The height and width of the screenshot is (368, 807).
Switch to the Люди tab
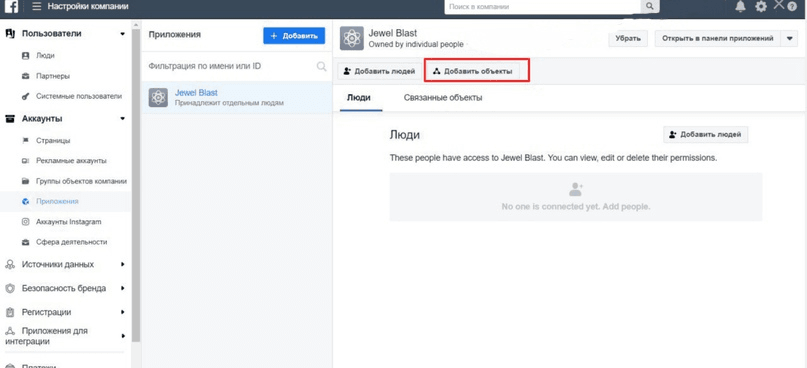pyautogui.click(x=359, y=98)
